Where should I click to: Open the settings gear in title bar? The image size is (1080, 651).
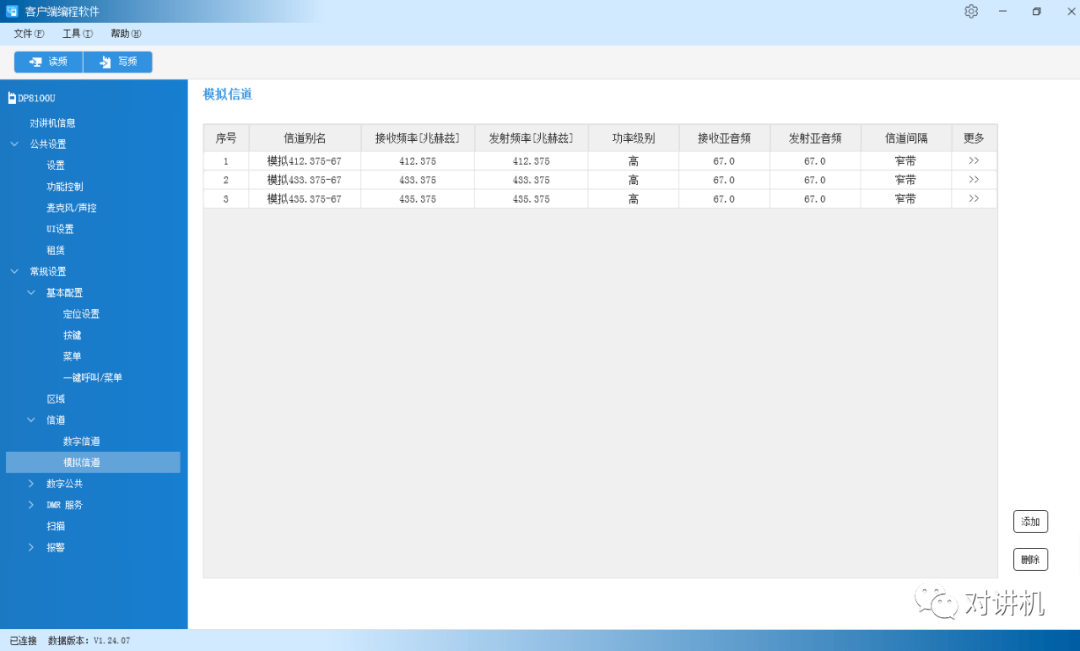(971, 11)
